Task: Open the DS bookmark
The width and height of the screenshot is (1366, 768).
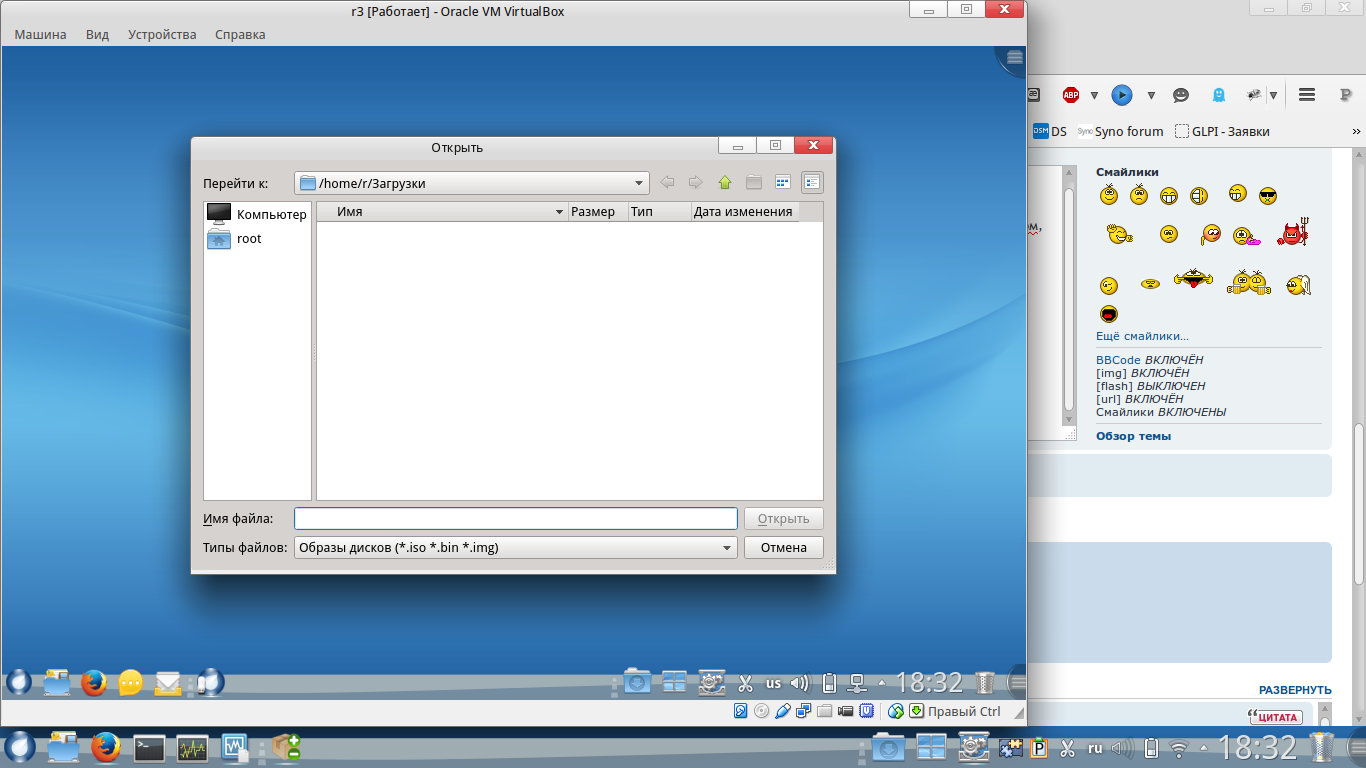Action: (x=1050, y=131)
